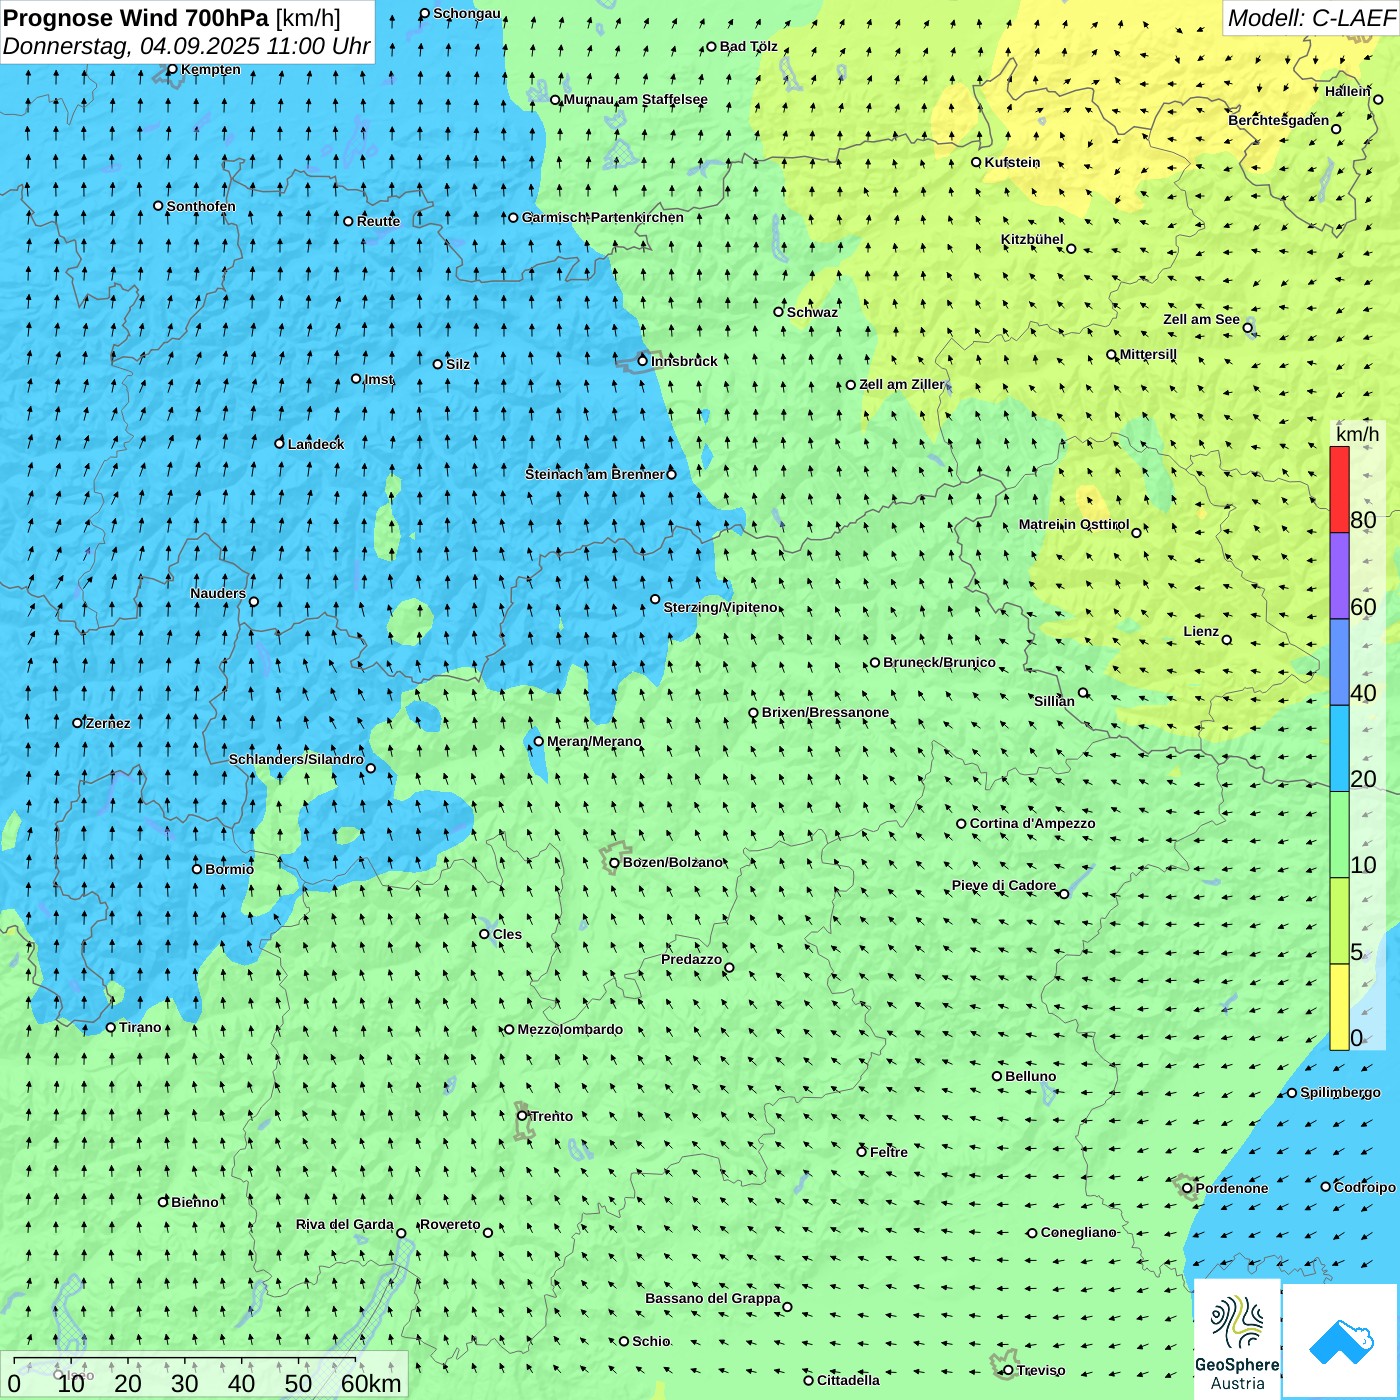
Task: Click the date 'Donnerstag, 04.09.2025 11:00 Uhr'
Action: pyautogui.click(x=187, y=46)
